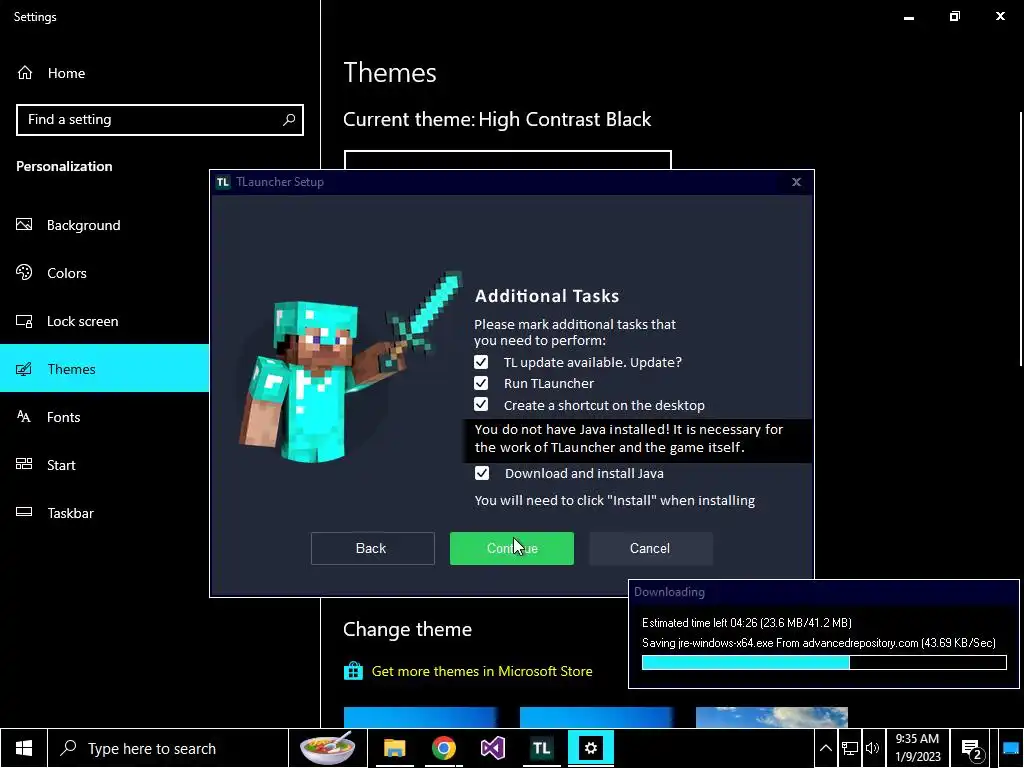Click the Start tiles icon
Image resolution: width=1024 pixels, height=768 pixels.
click(24, 464)
